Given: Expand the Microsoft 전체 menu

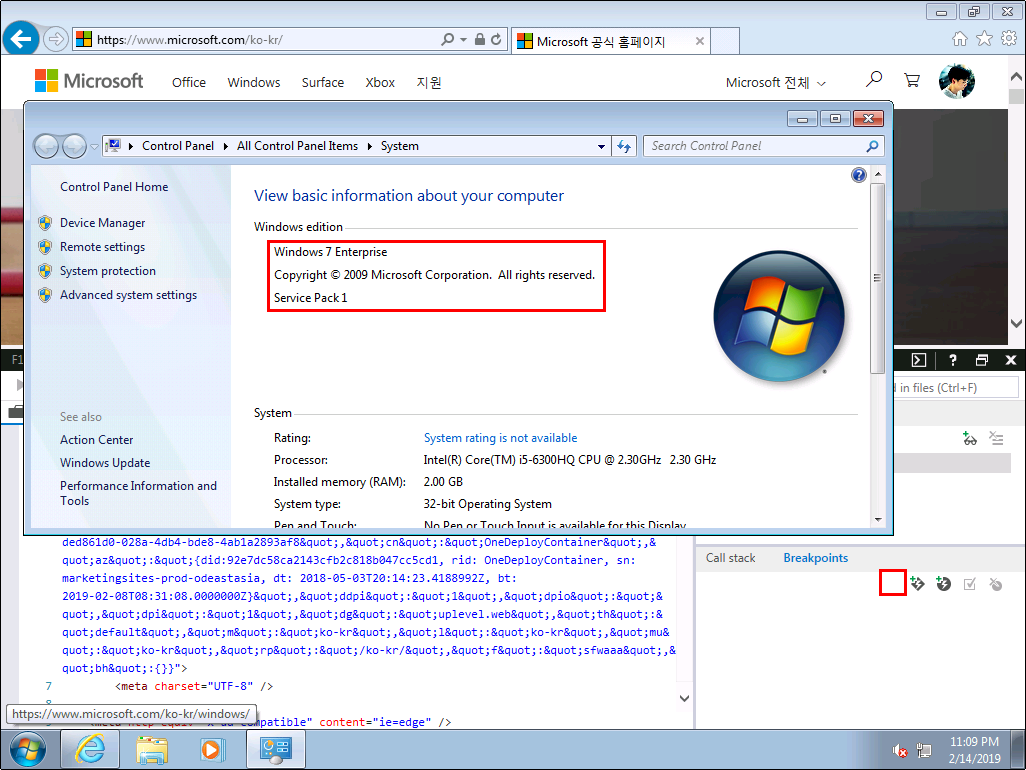Looking at the screenshot, I should pyautogui.click(x=776, y=82).
